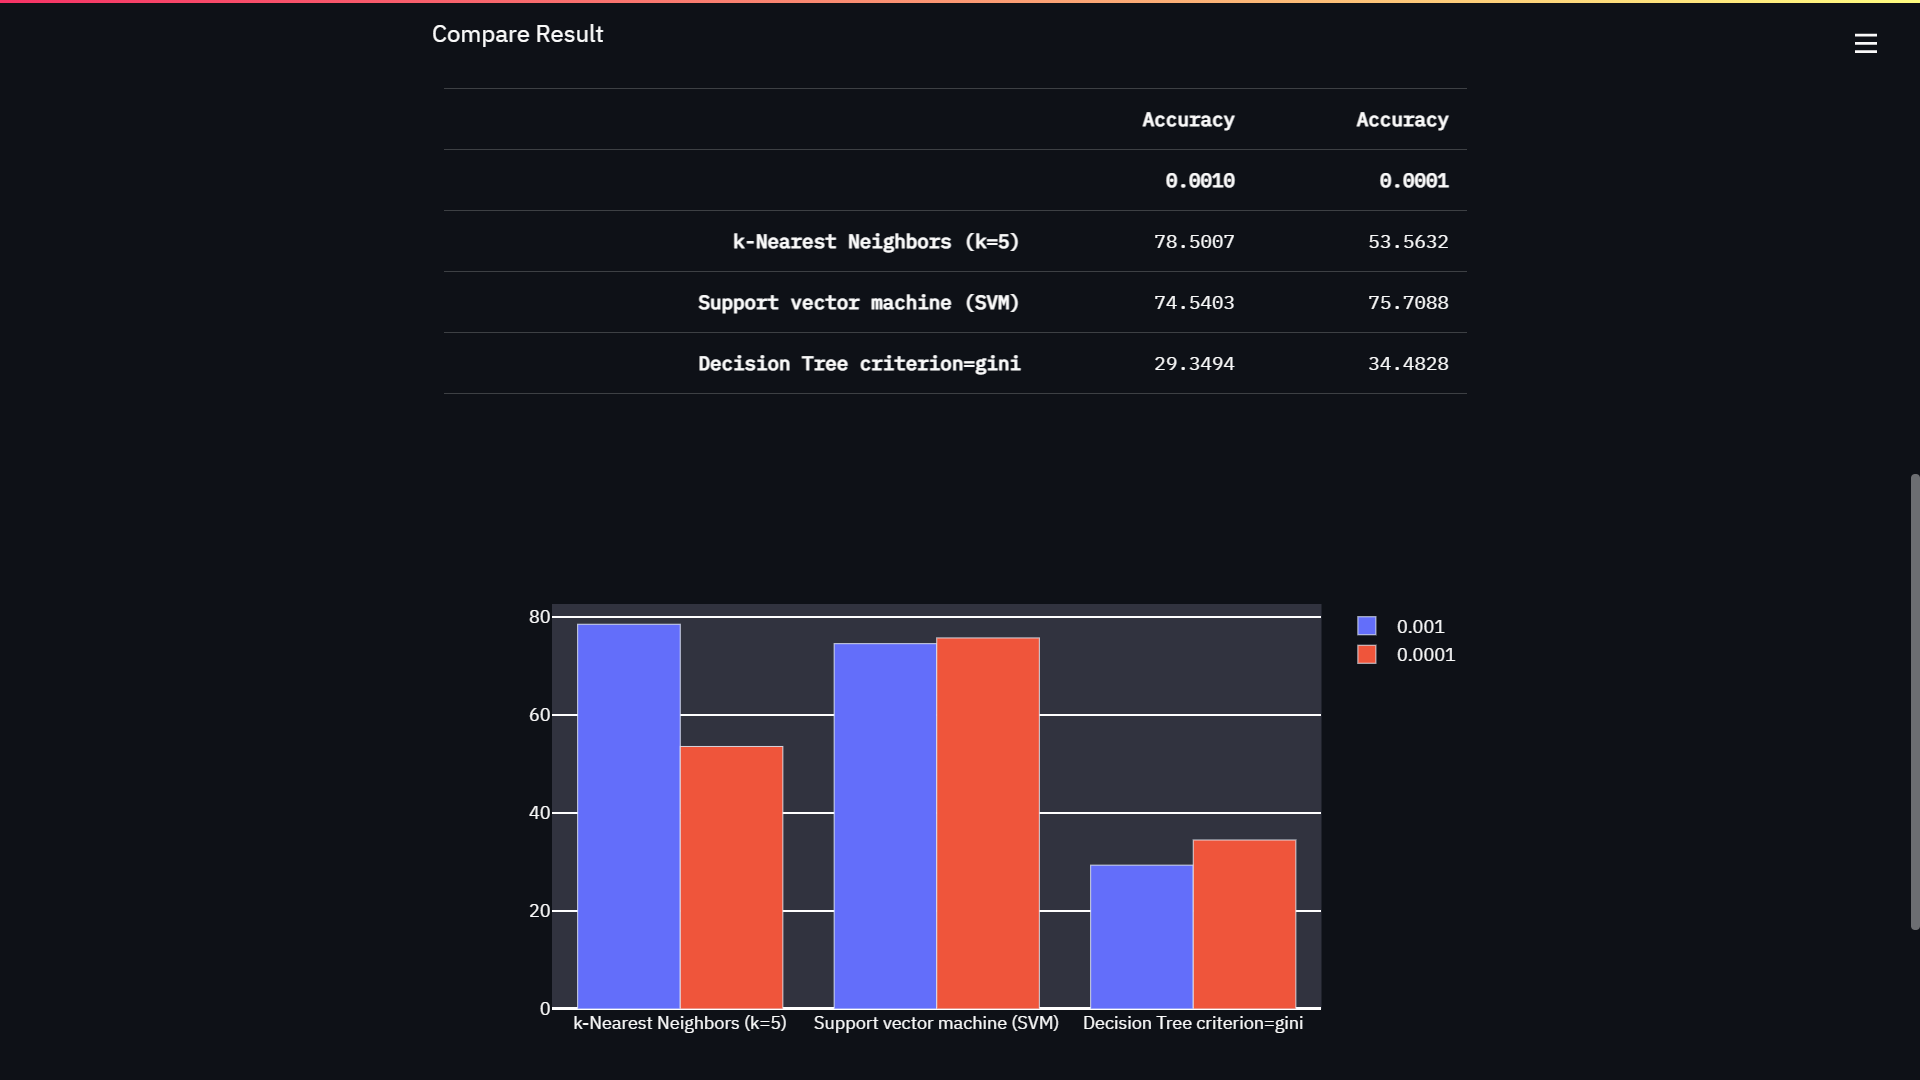The height and width of the screenshot is (1080, 1920).
Task: Click the accuracy value 34.4828
Action: [1408, 363]
